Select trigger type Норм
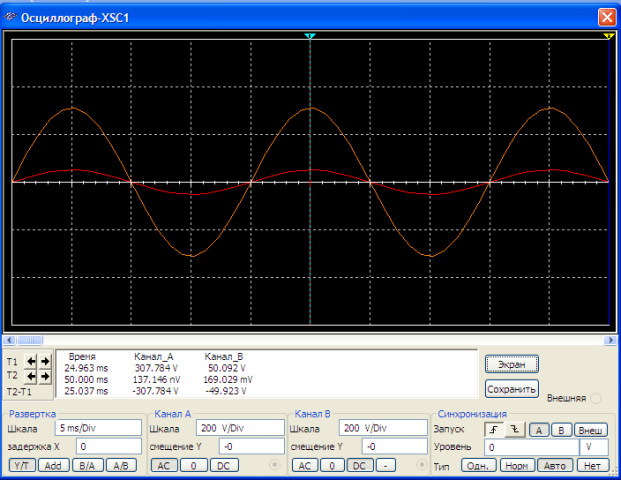 point(517,466)
